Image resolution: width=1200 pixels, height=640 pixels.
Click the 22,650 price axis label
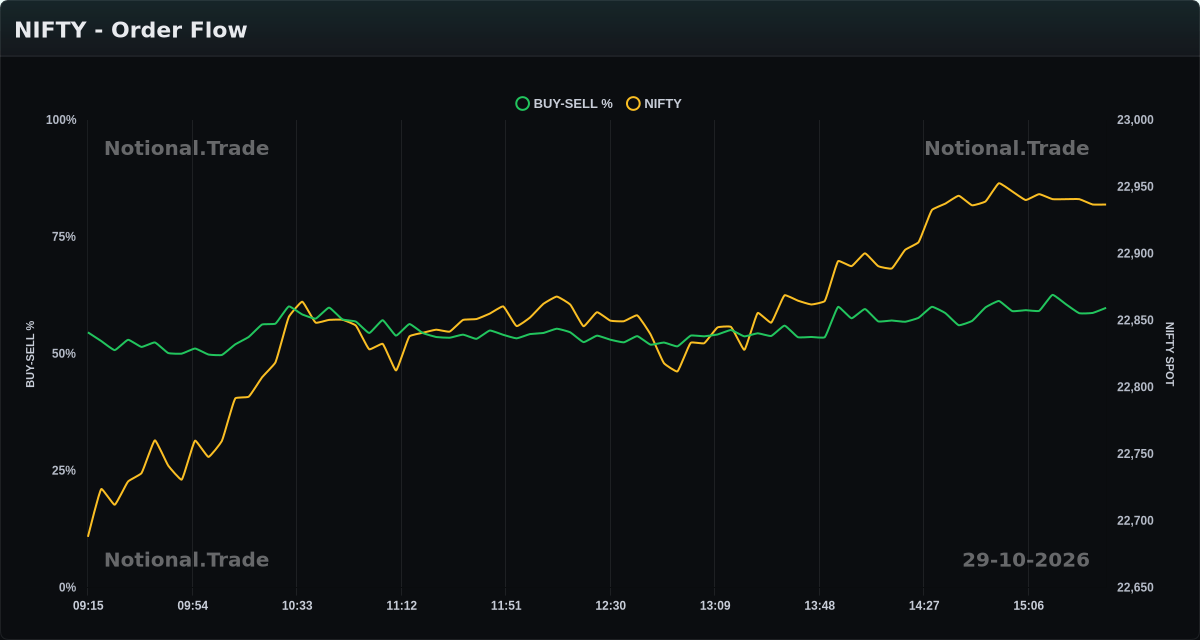1135,588
